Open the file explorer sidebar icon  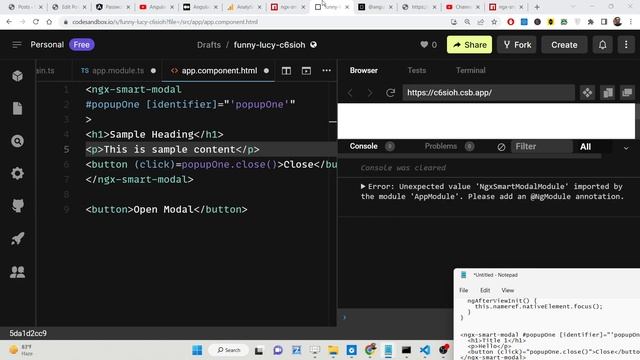pos(18,109)
